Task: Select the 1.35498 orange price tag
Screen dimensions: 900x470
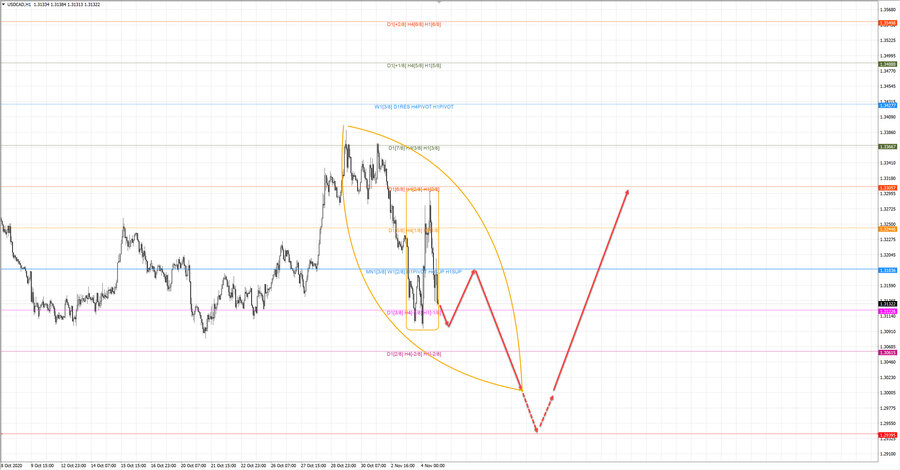Action: tap(888, 23)
